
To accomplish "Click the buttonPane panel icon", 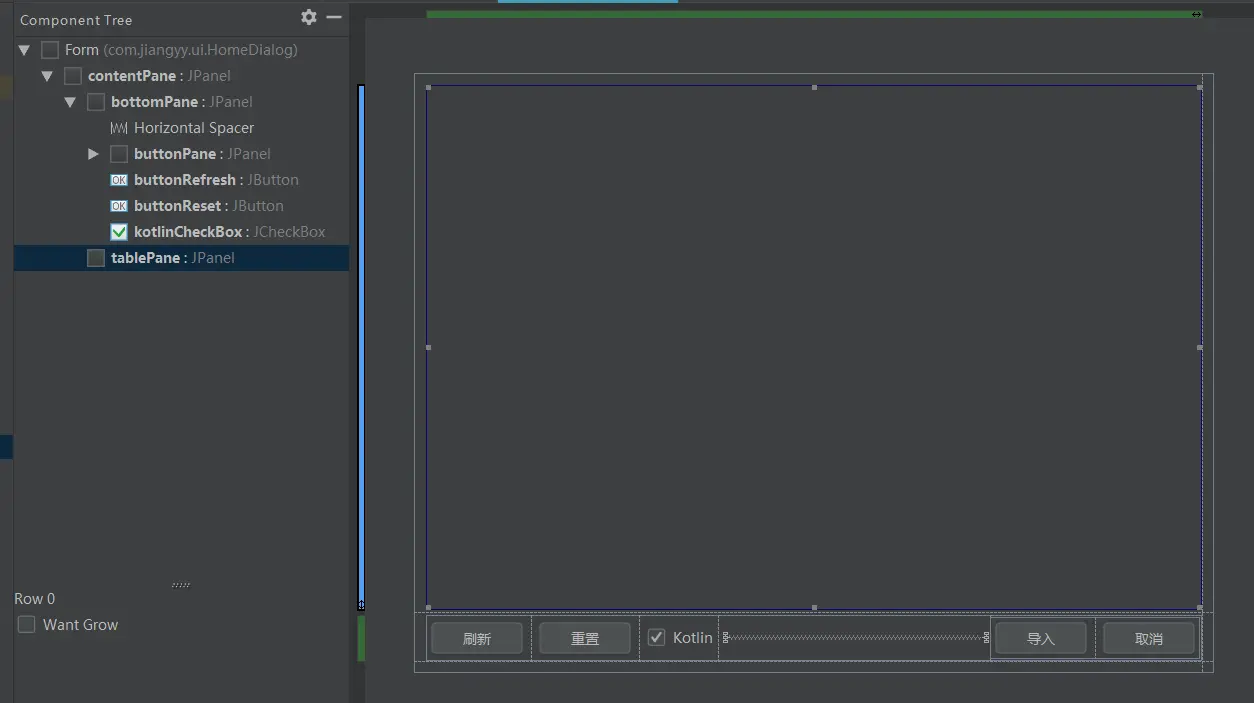I will click(119, 154).
